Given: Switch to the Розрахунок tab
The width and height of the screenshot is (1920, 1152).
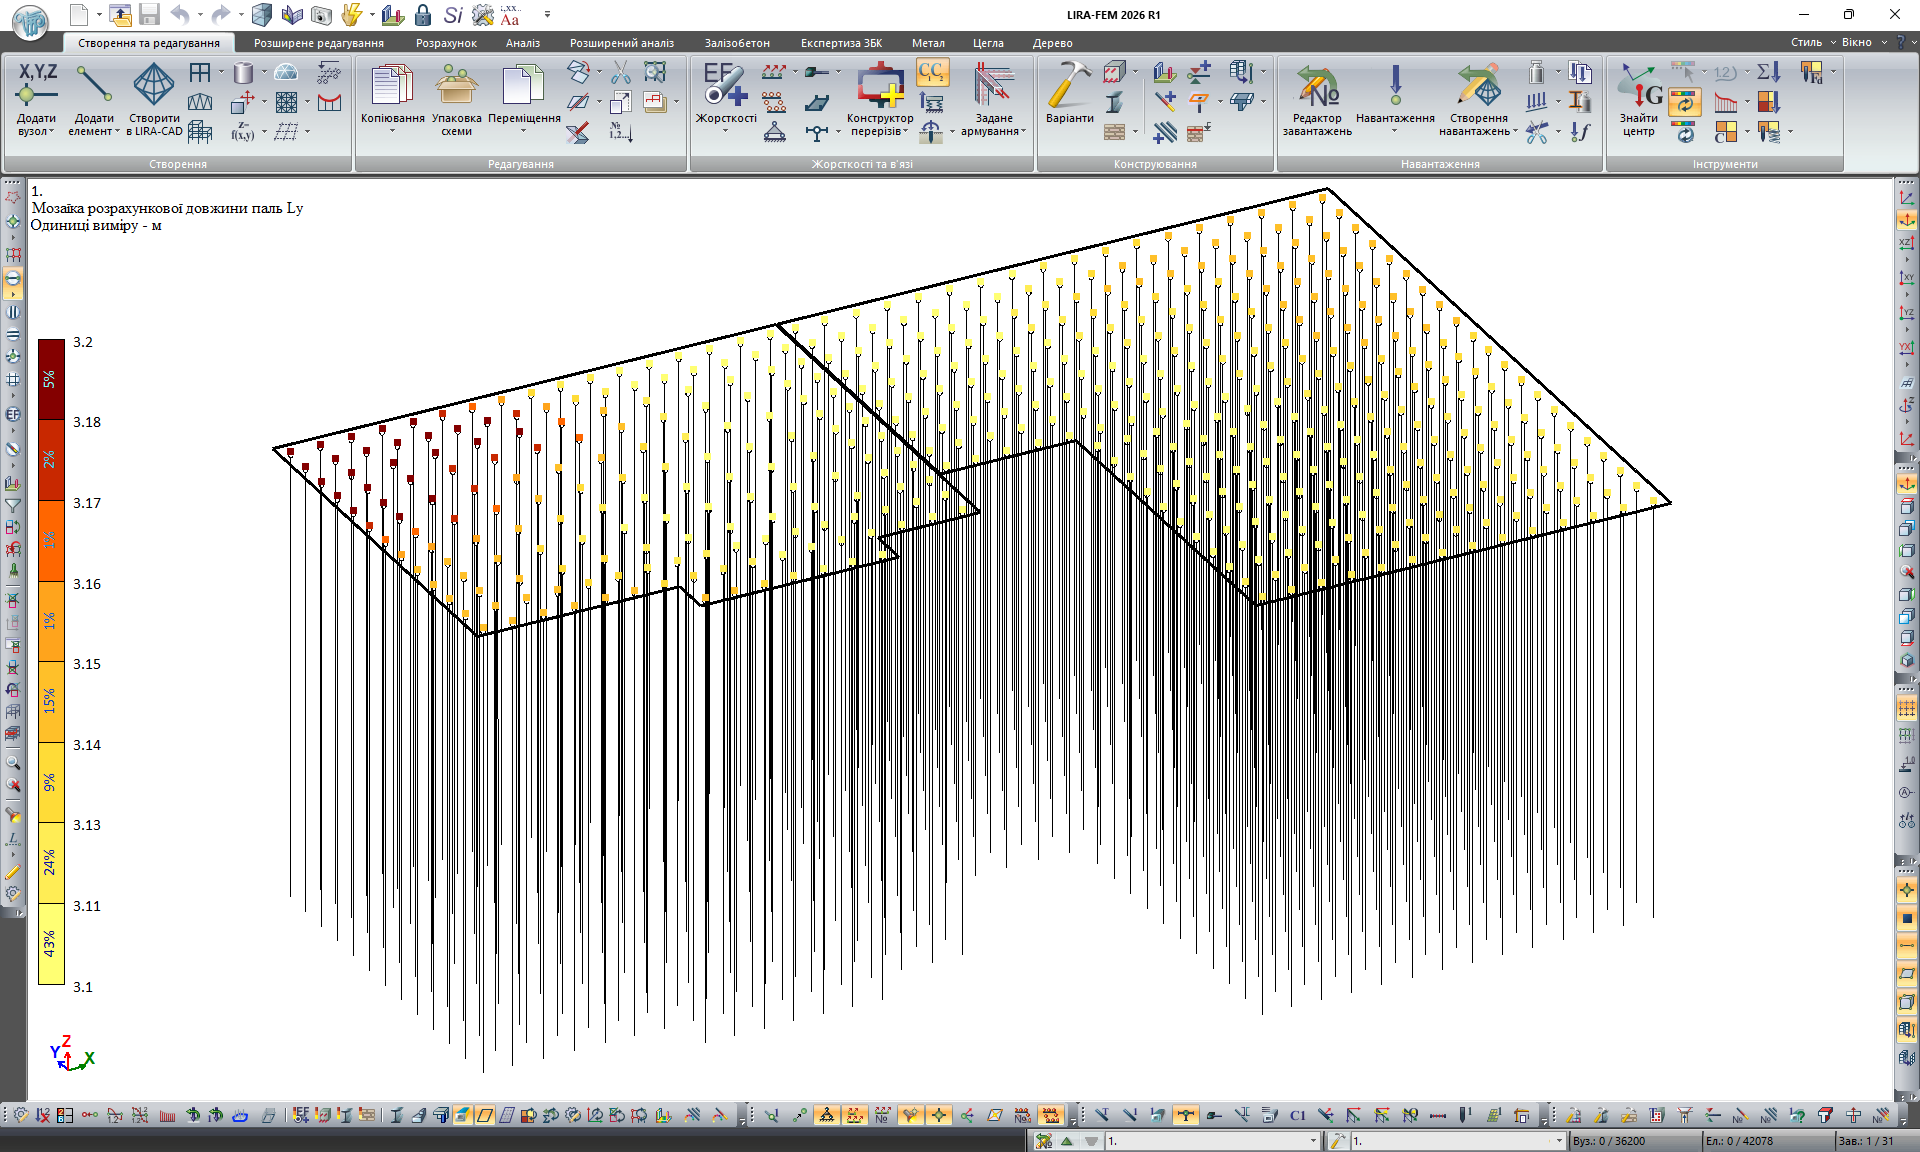Looking at the screenshot, I should [446, 43].
